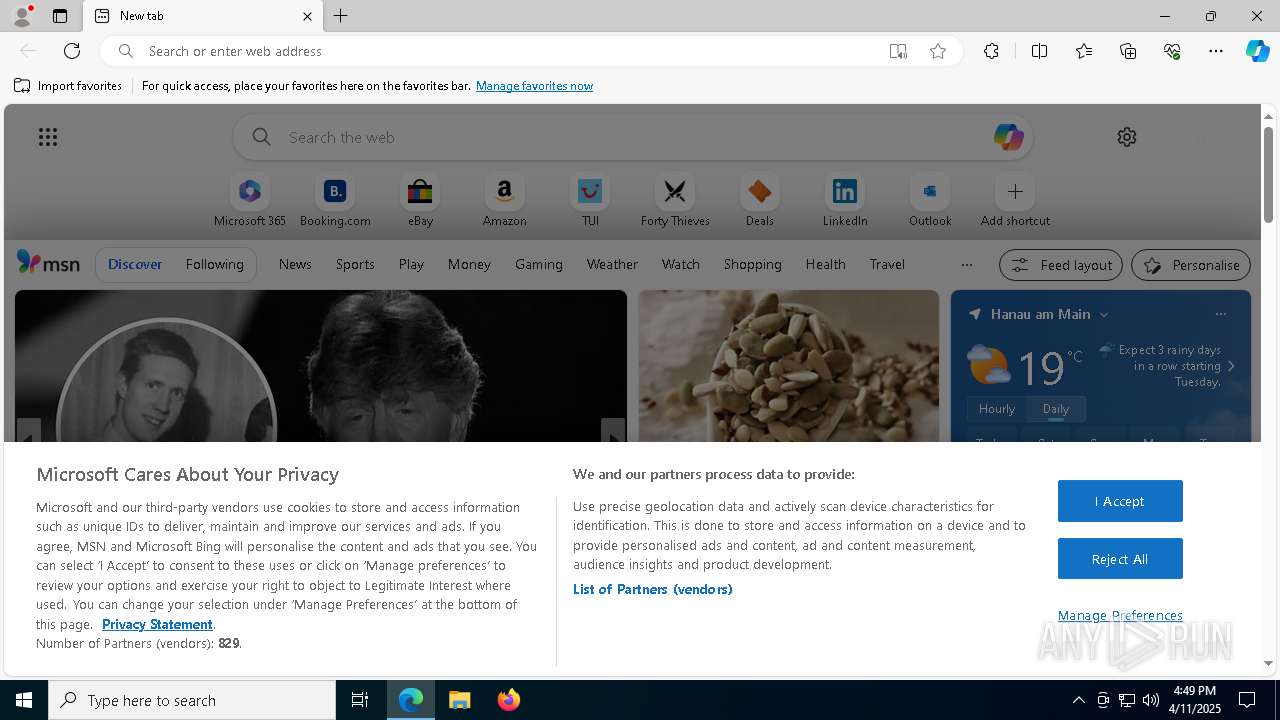The height and width of the screenshot is (720, 1280).
Task: Open weather card more options
Action: click(x=1220, y=314)
